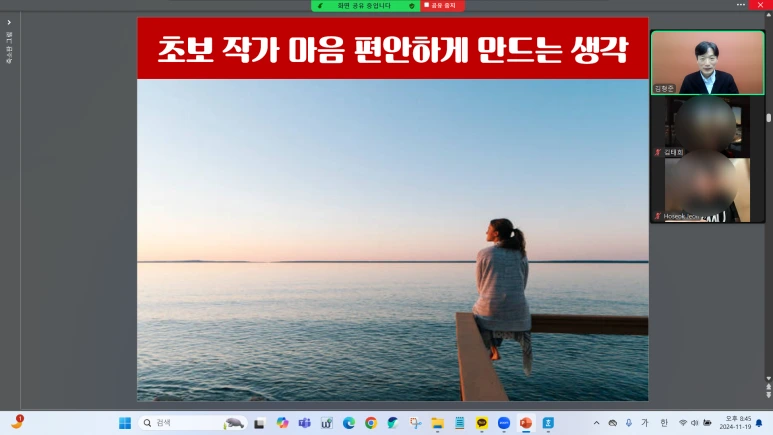Open Microsoft Teams from the taskbar
The image size is (773, 435).
pyautogui.click(x=304, y=423)
